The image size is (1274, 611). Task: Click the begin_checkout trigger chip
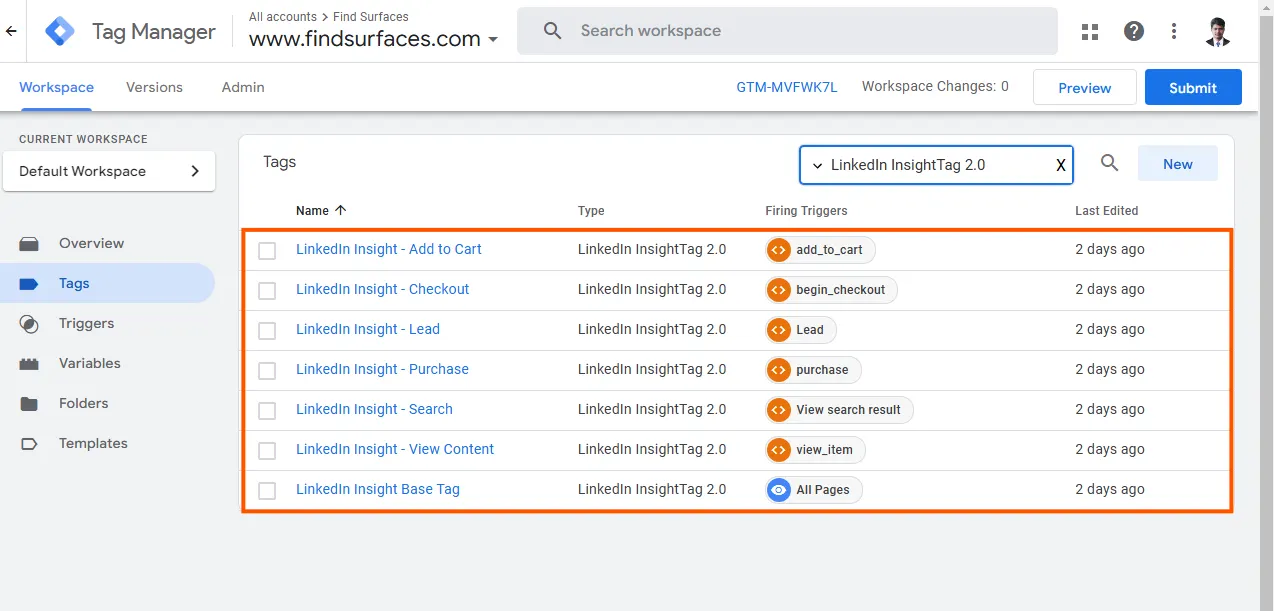pyautogui.click(x=832, y=289)
